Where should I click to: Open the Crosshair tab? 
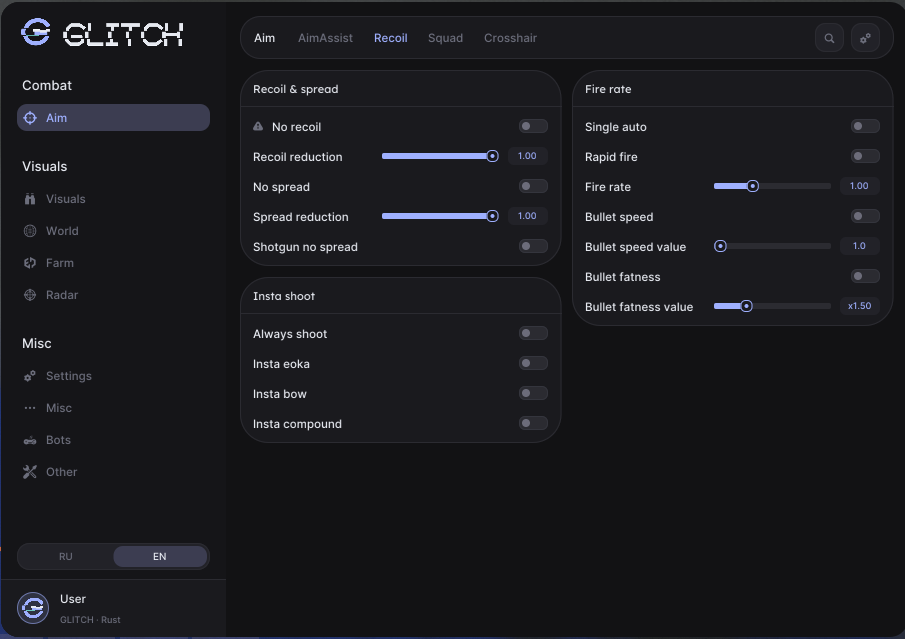pyautogui.click(x=510, y=38)
